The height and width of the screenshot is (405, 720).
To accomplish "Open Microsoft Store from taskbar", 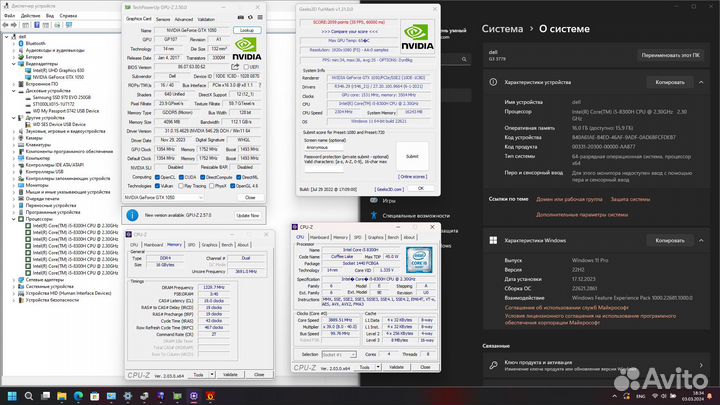I will [x=95, y=396].
